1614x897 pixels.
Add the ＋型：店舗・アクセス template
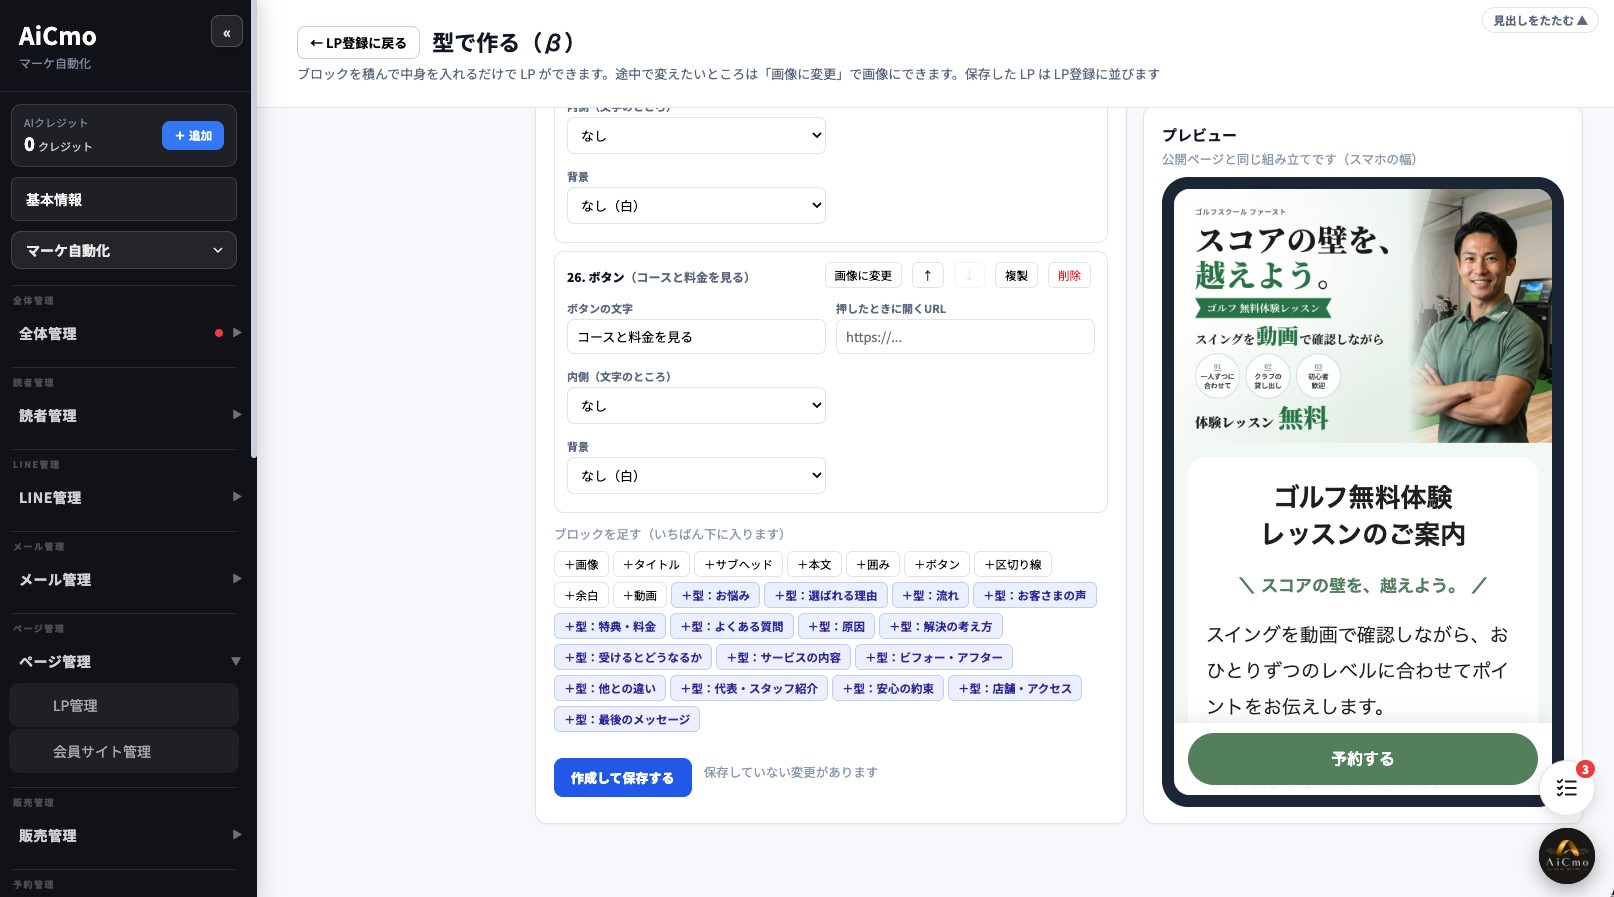click(x=1015, y=689)
